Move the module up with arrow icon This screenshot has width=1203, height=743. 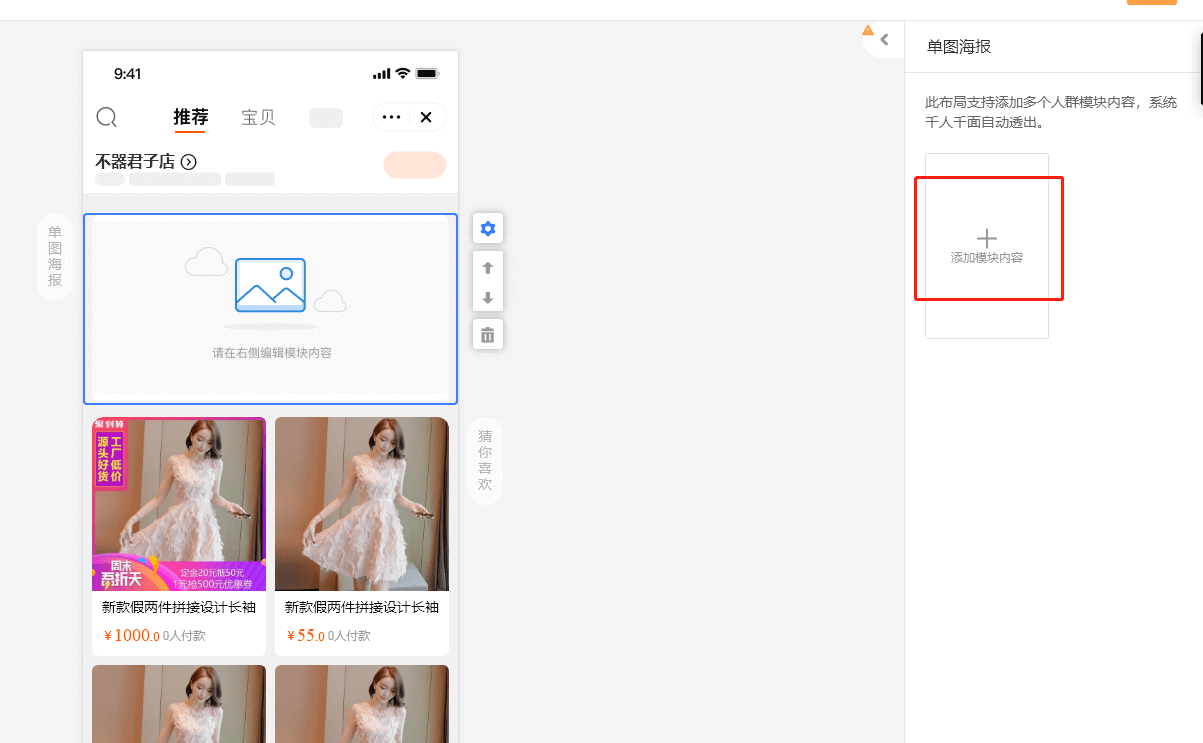click(488, 267)
